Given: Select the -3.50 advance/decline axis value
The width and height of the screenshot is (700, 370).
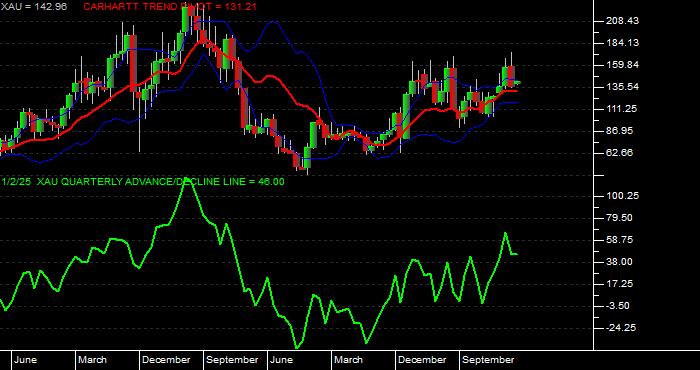Looking at the screenshot, I should [618, 306].
